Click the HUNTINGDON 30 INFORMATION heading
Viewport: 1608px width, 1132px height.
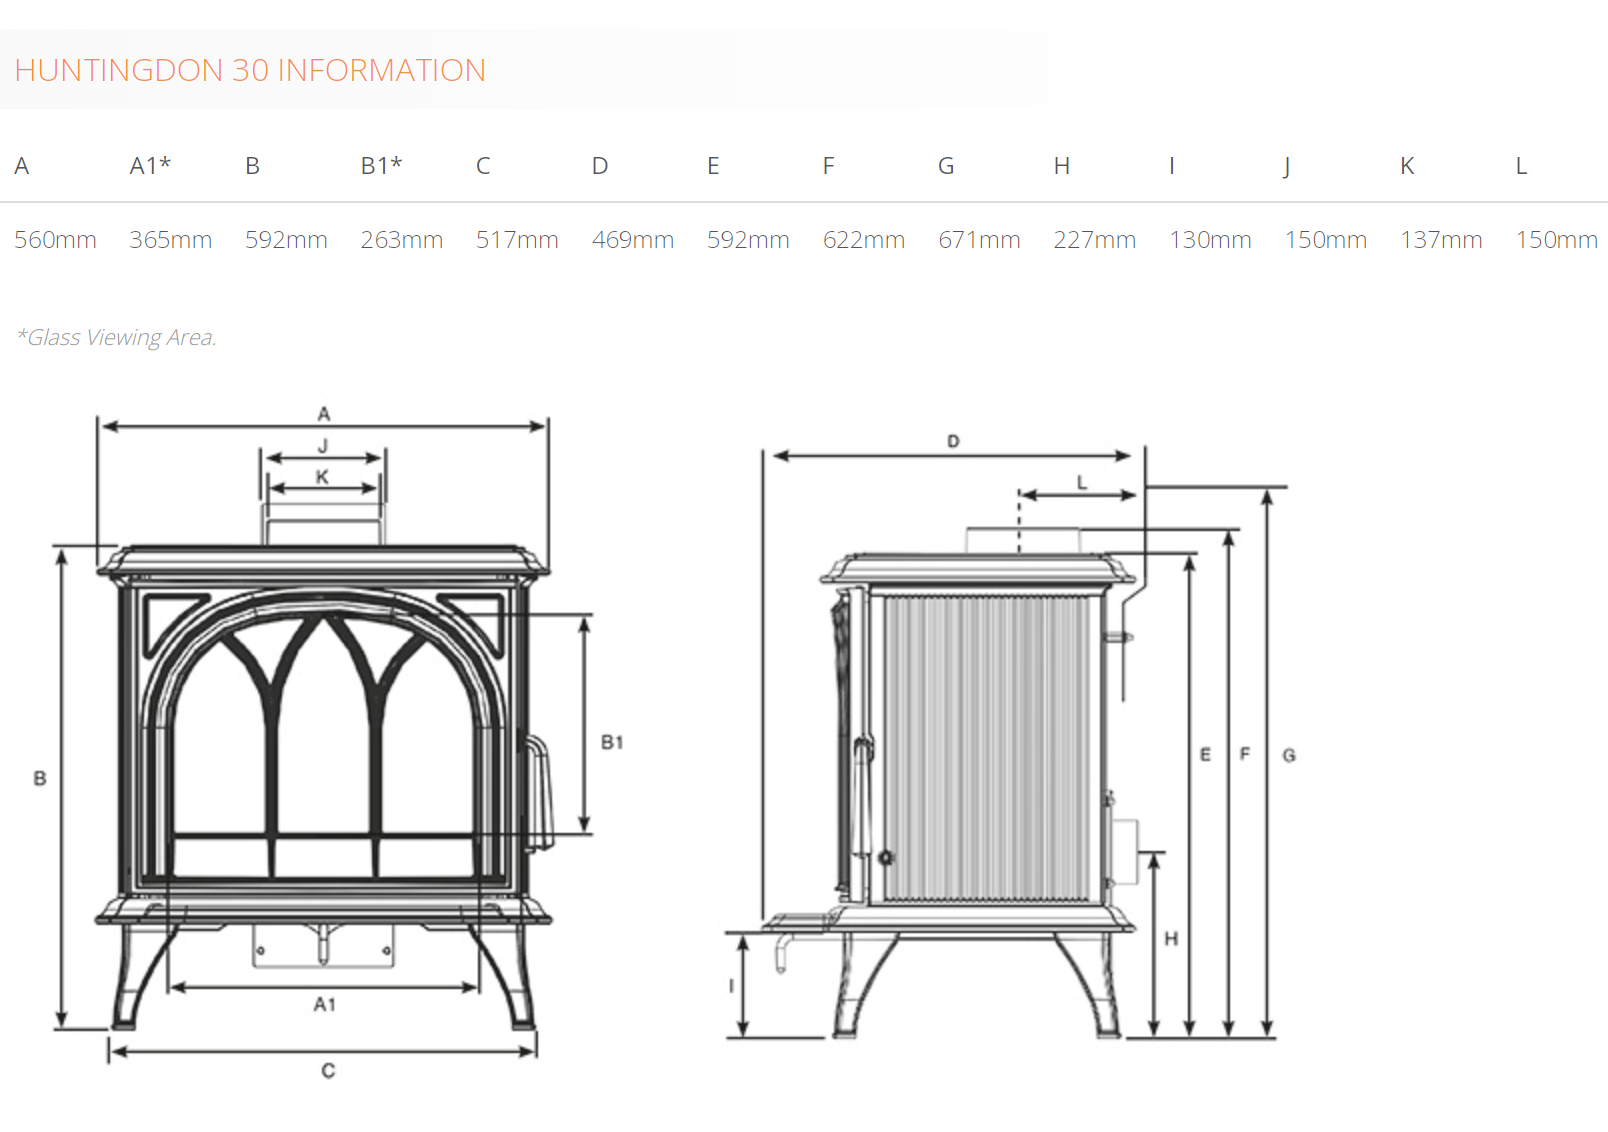point(250,70)
